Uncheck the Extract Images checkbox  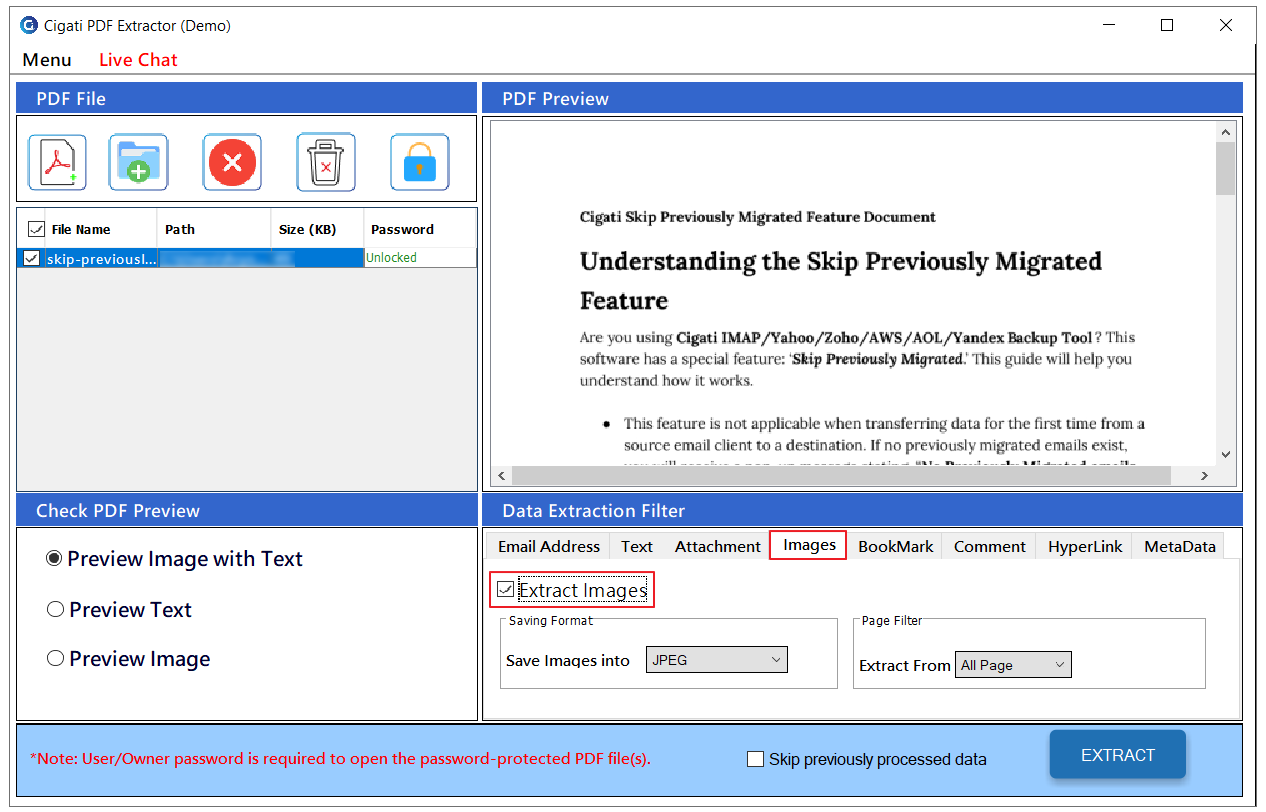[506, 590]
